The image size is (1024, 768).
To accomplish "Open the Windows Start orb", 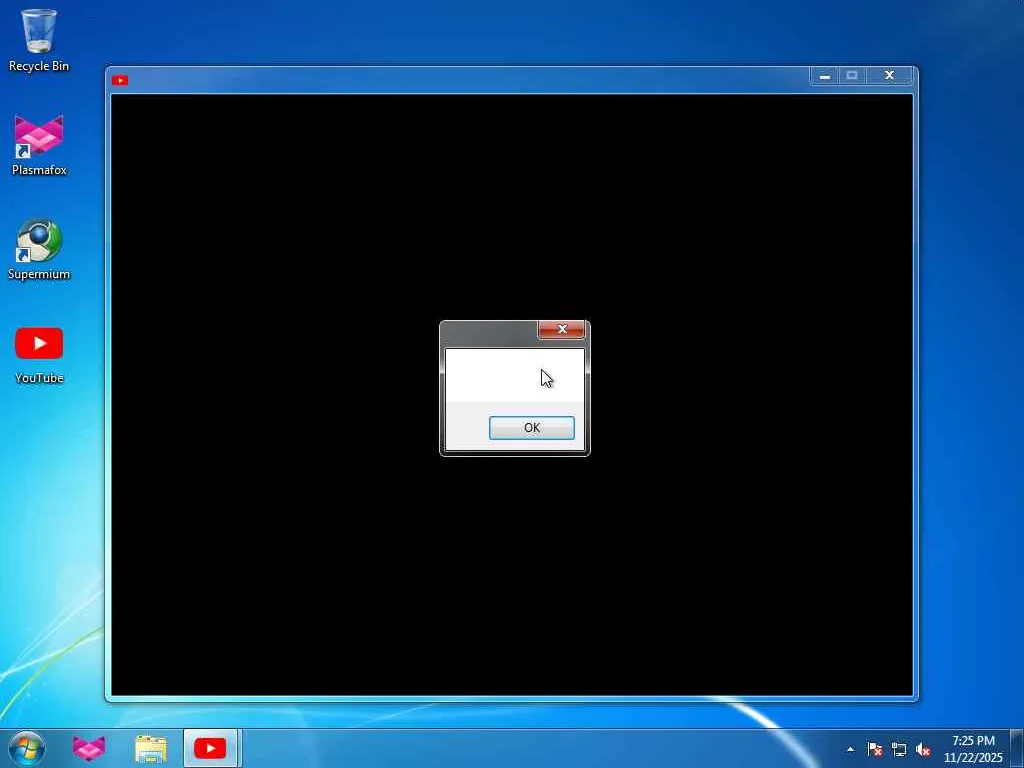I will [x=27, y=748].
